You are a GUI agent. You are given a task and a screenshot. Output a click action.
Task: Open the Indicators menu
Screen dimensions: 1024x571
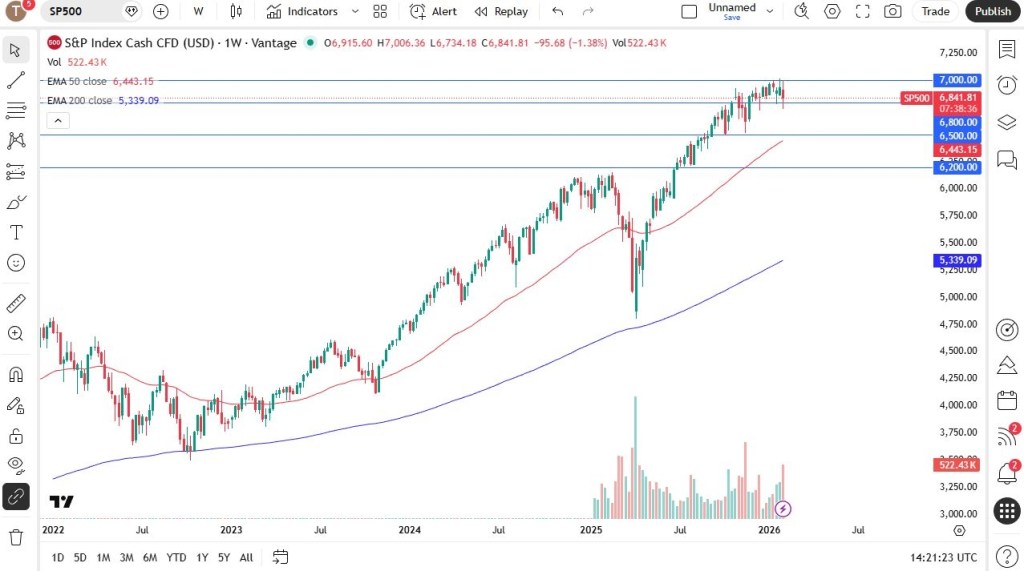click(x=302, y=11)
